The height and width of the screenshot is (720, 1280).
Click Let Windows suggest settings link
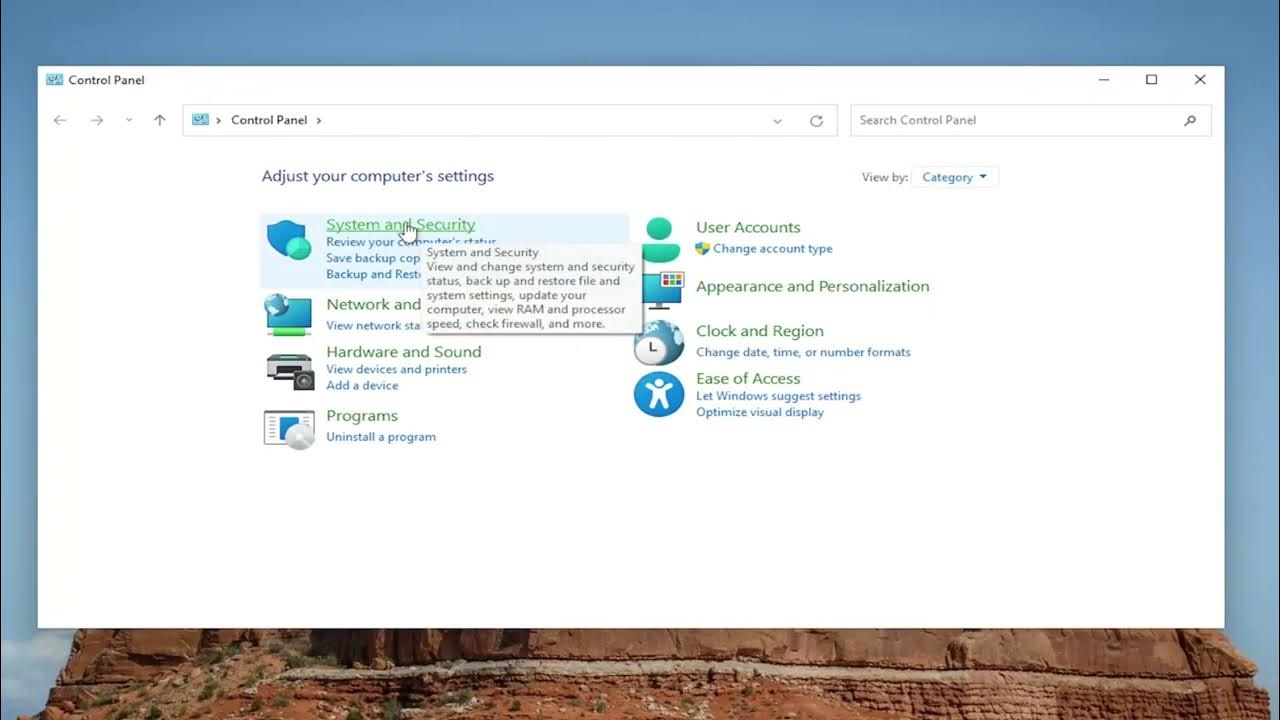click(778, 396)
